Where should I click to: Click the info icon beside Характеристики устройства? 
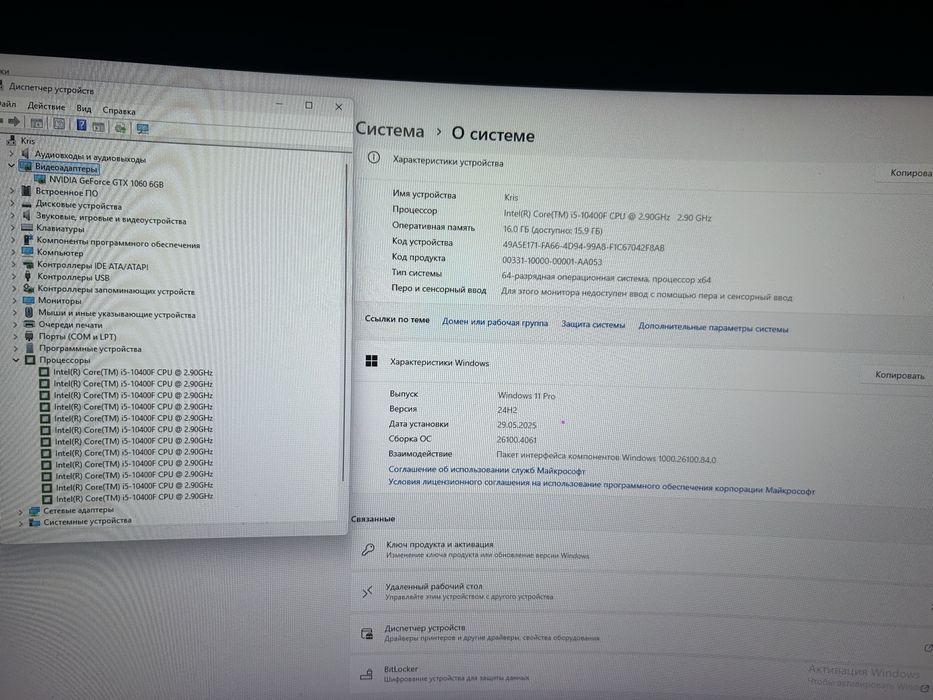374,158
